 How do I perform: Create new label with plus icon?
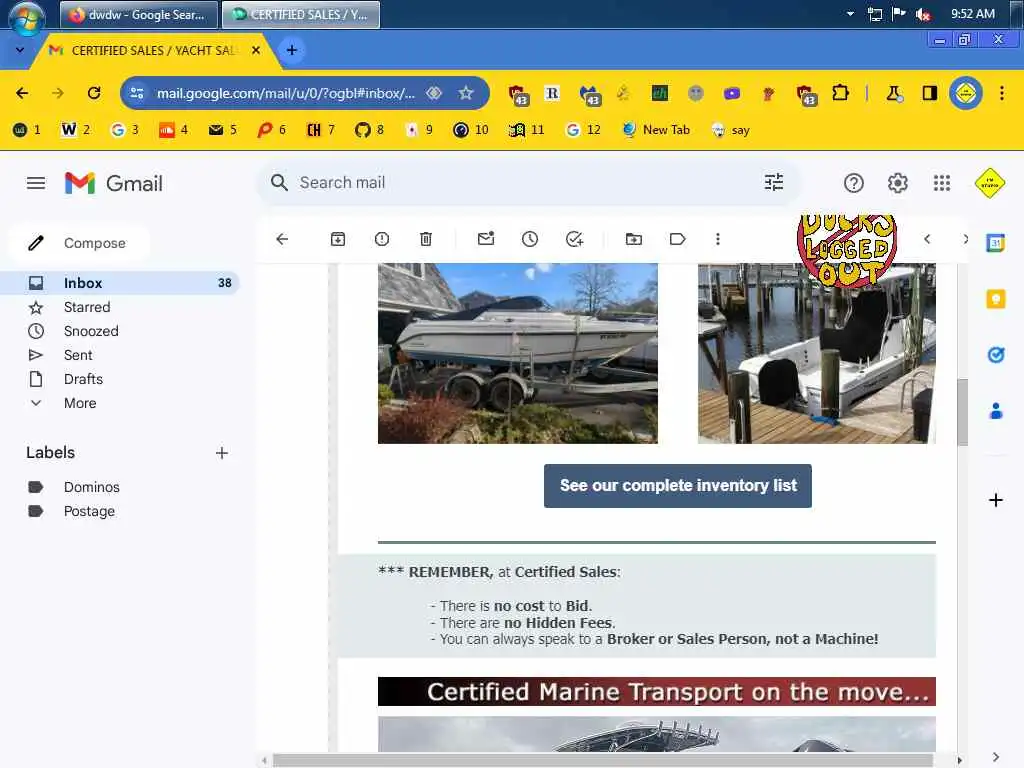pyautogui.click(x=222, y=453)
